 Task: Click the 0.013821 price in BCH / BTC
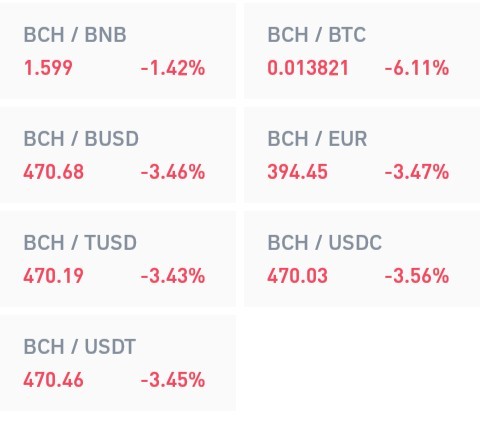point(308,68)
